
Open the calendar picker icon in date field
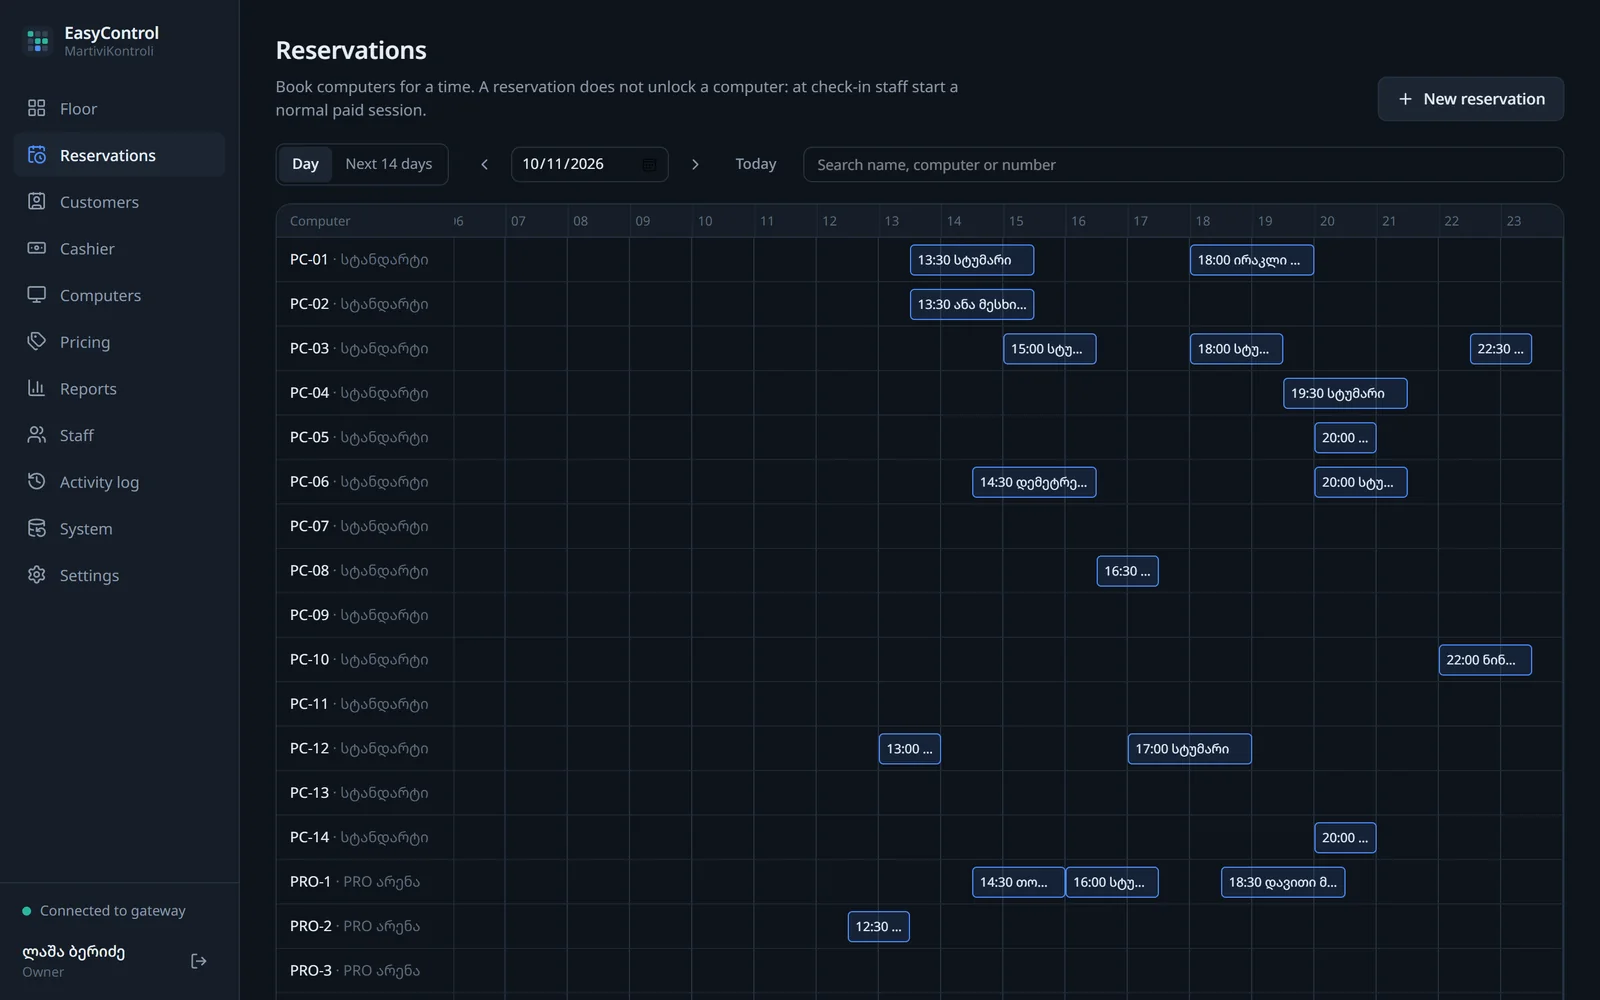tap(649, 164)
